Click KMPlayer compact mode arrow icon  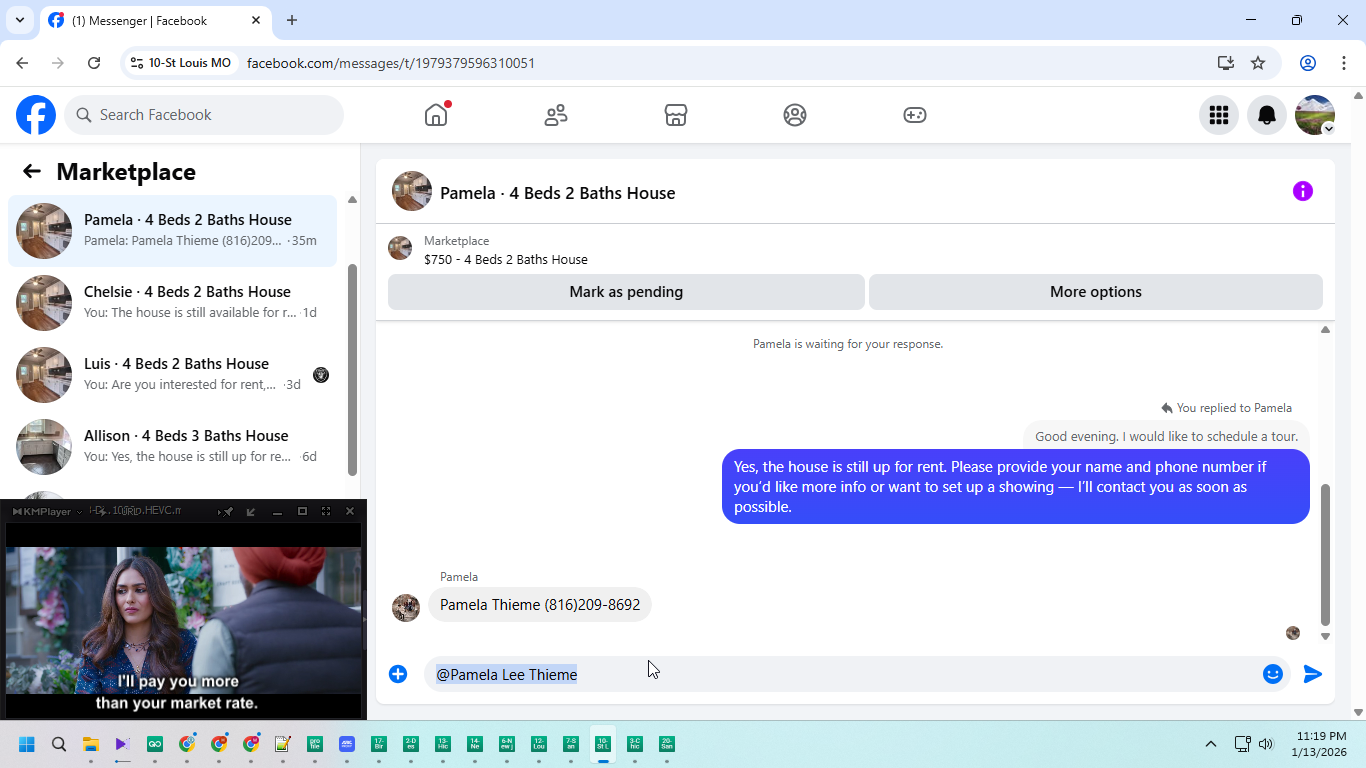point(250,511)
